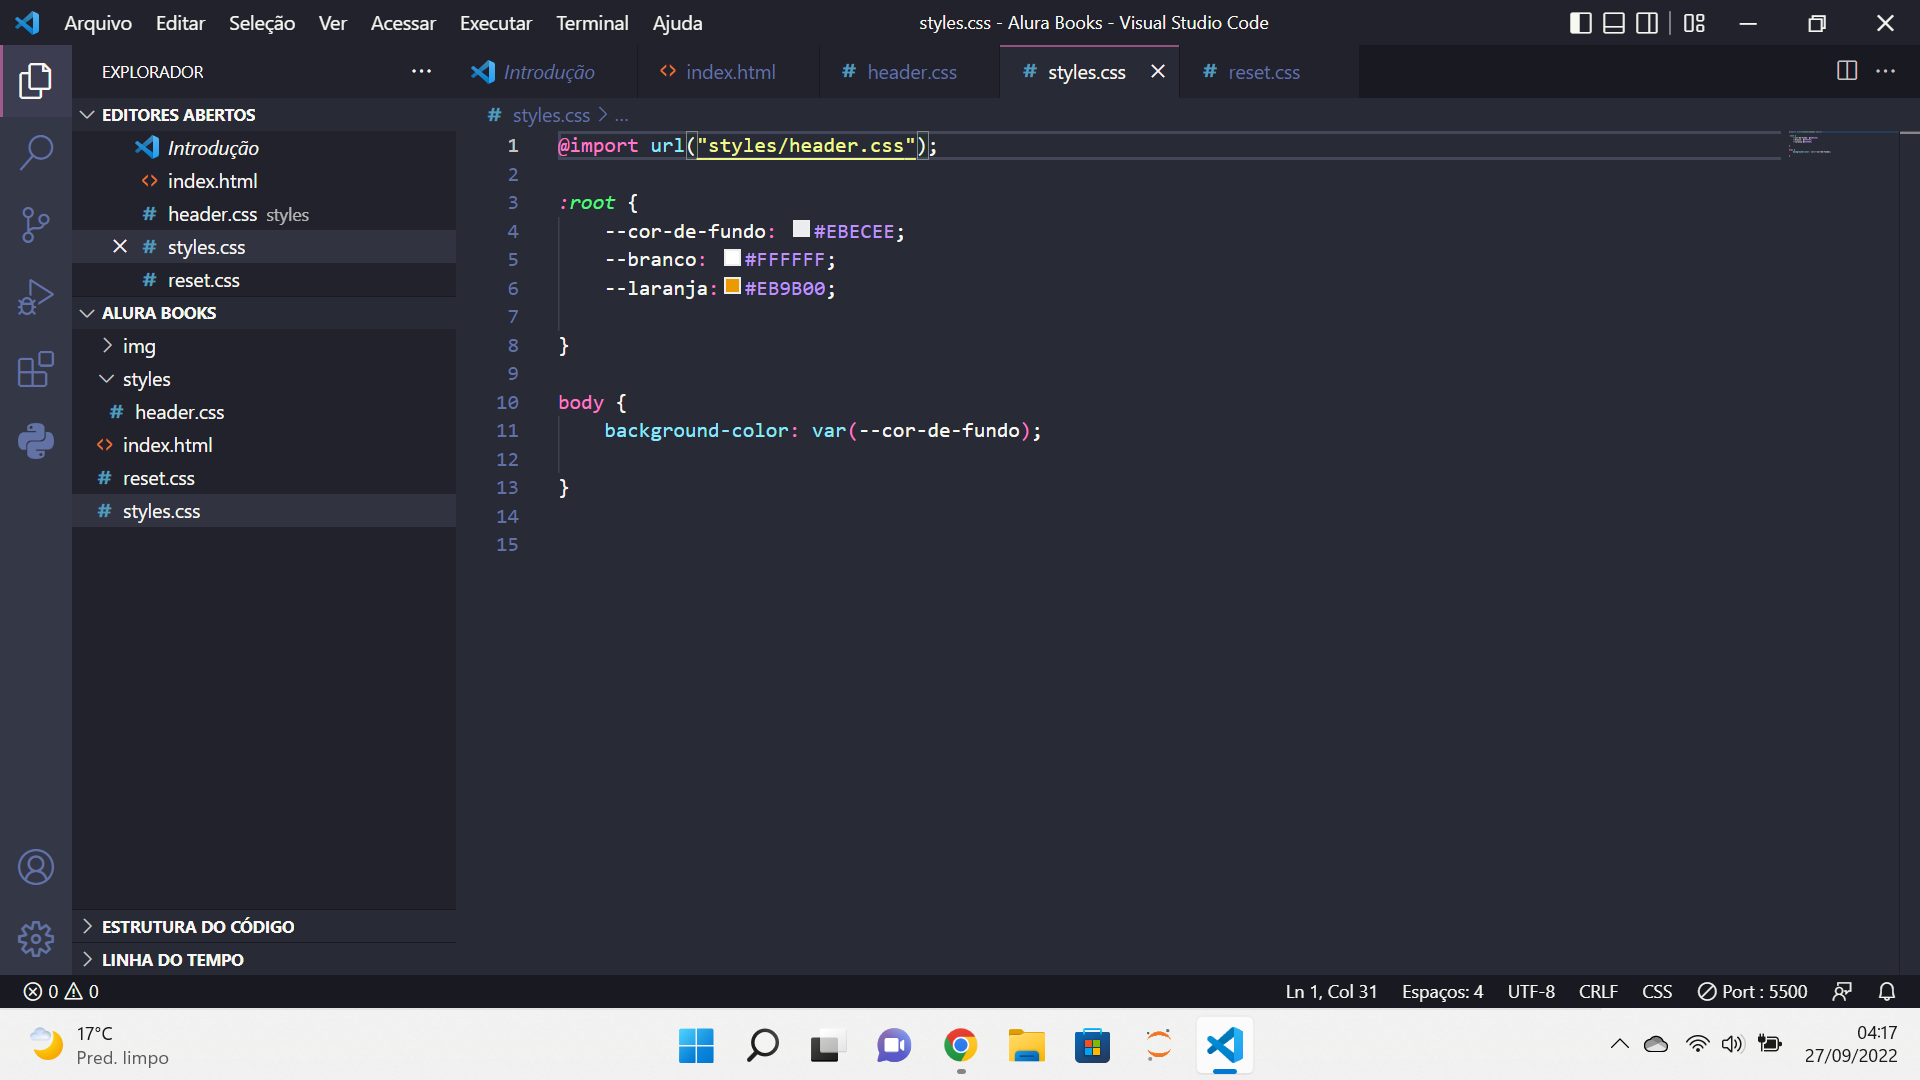Open Explorer more actions ellipsis
Image resolution: width=1920 pixels, height=1080 pixels.
[x=422, y=71]
